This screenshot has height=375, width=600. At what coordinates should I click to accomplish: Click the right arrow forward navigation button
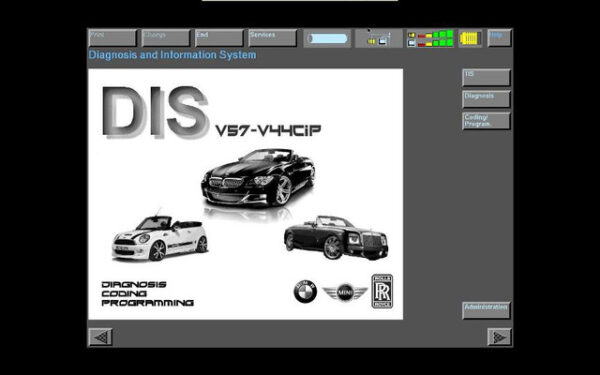(499, 337)
